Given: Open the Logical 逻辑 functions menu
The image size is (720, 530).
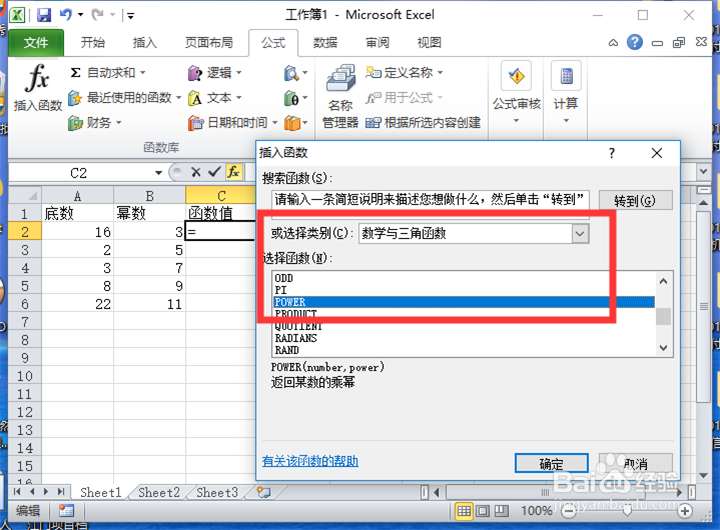Looking at the screenshot, I should 214,73.
